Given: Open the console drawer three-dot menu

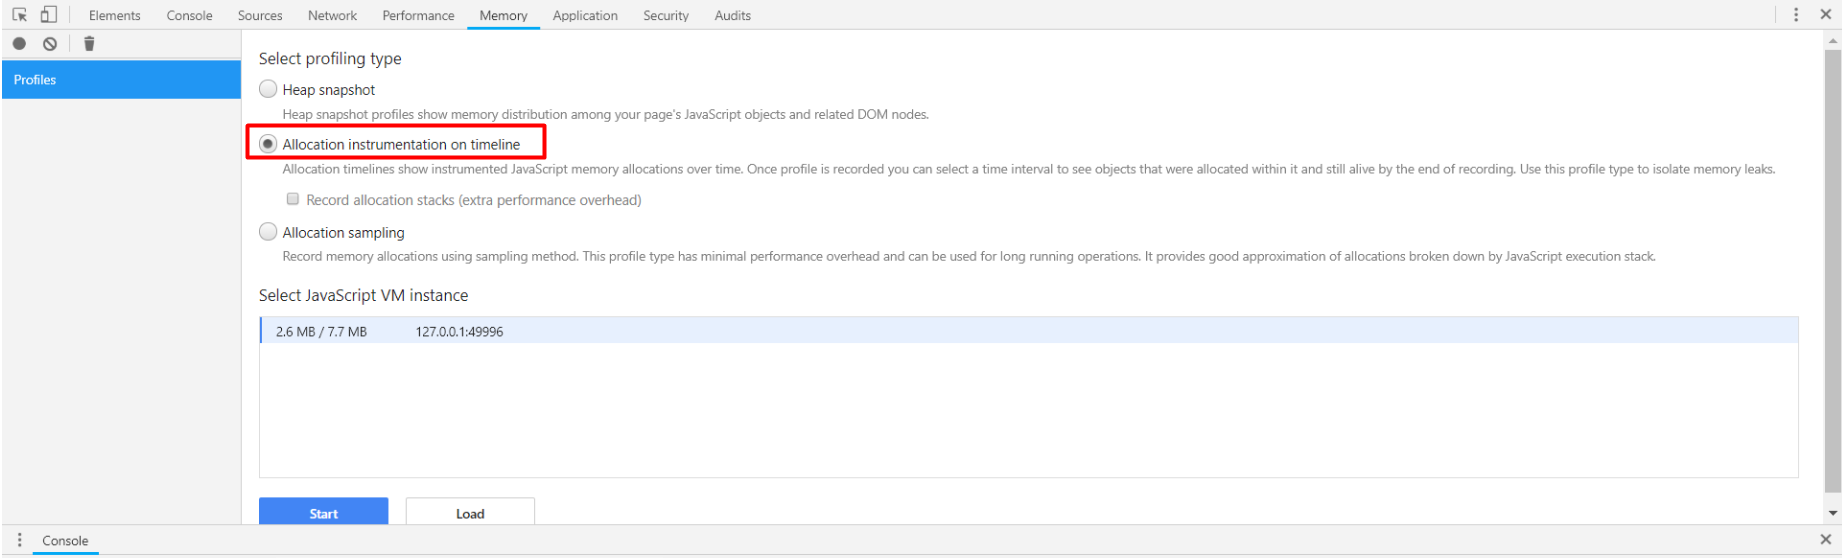Looking at the screenshot, I should (x=19, y=540).
